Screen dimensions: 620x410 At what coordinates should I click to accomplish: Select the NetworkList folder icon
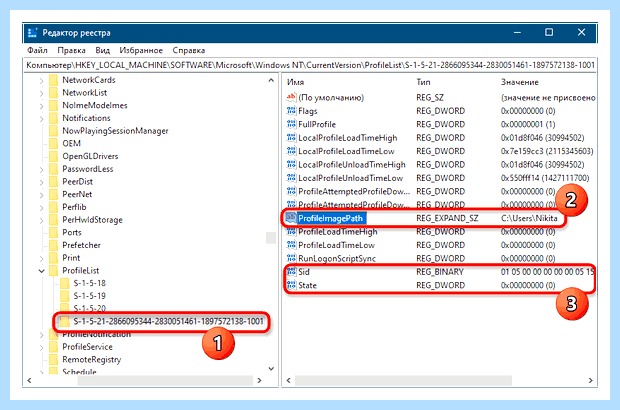tap(53, 93)
